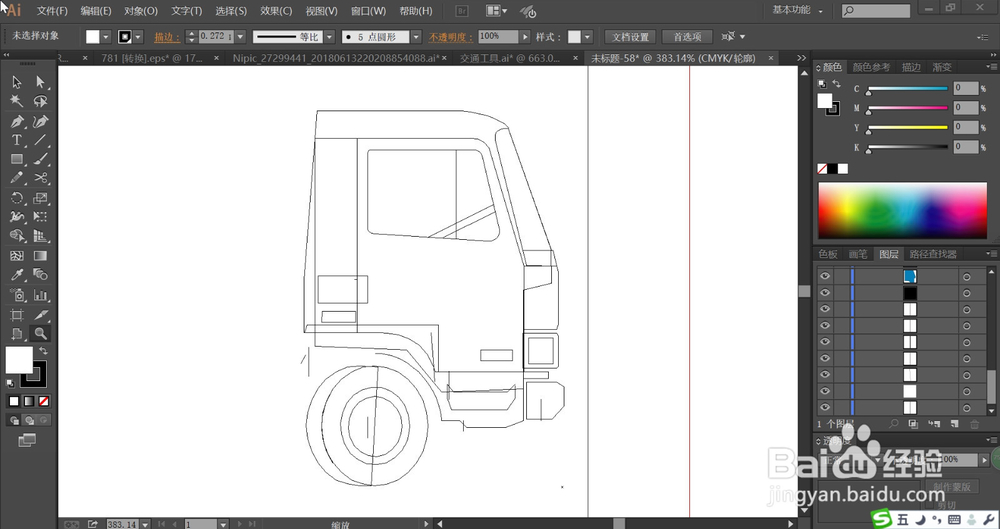This screenshot has width=1000, height=529.
Task: Open zoom level dropdown beside 383.14
Action: tap(145, 524)
